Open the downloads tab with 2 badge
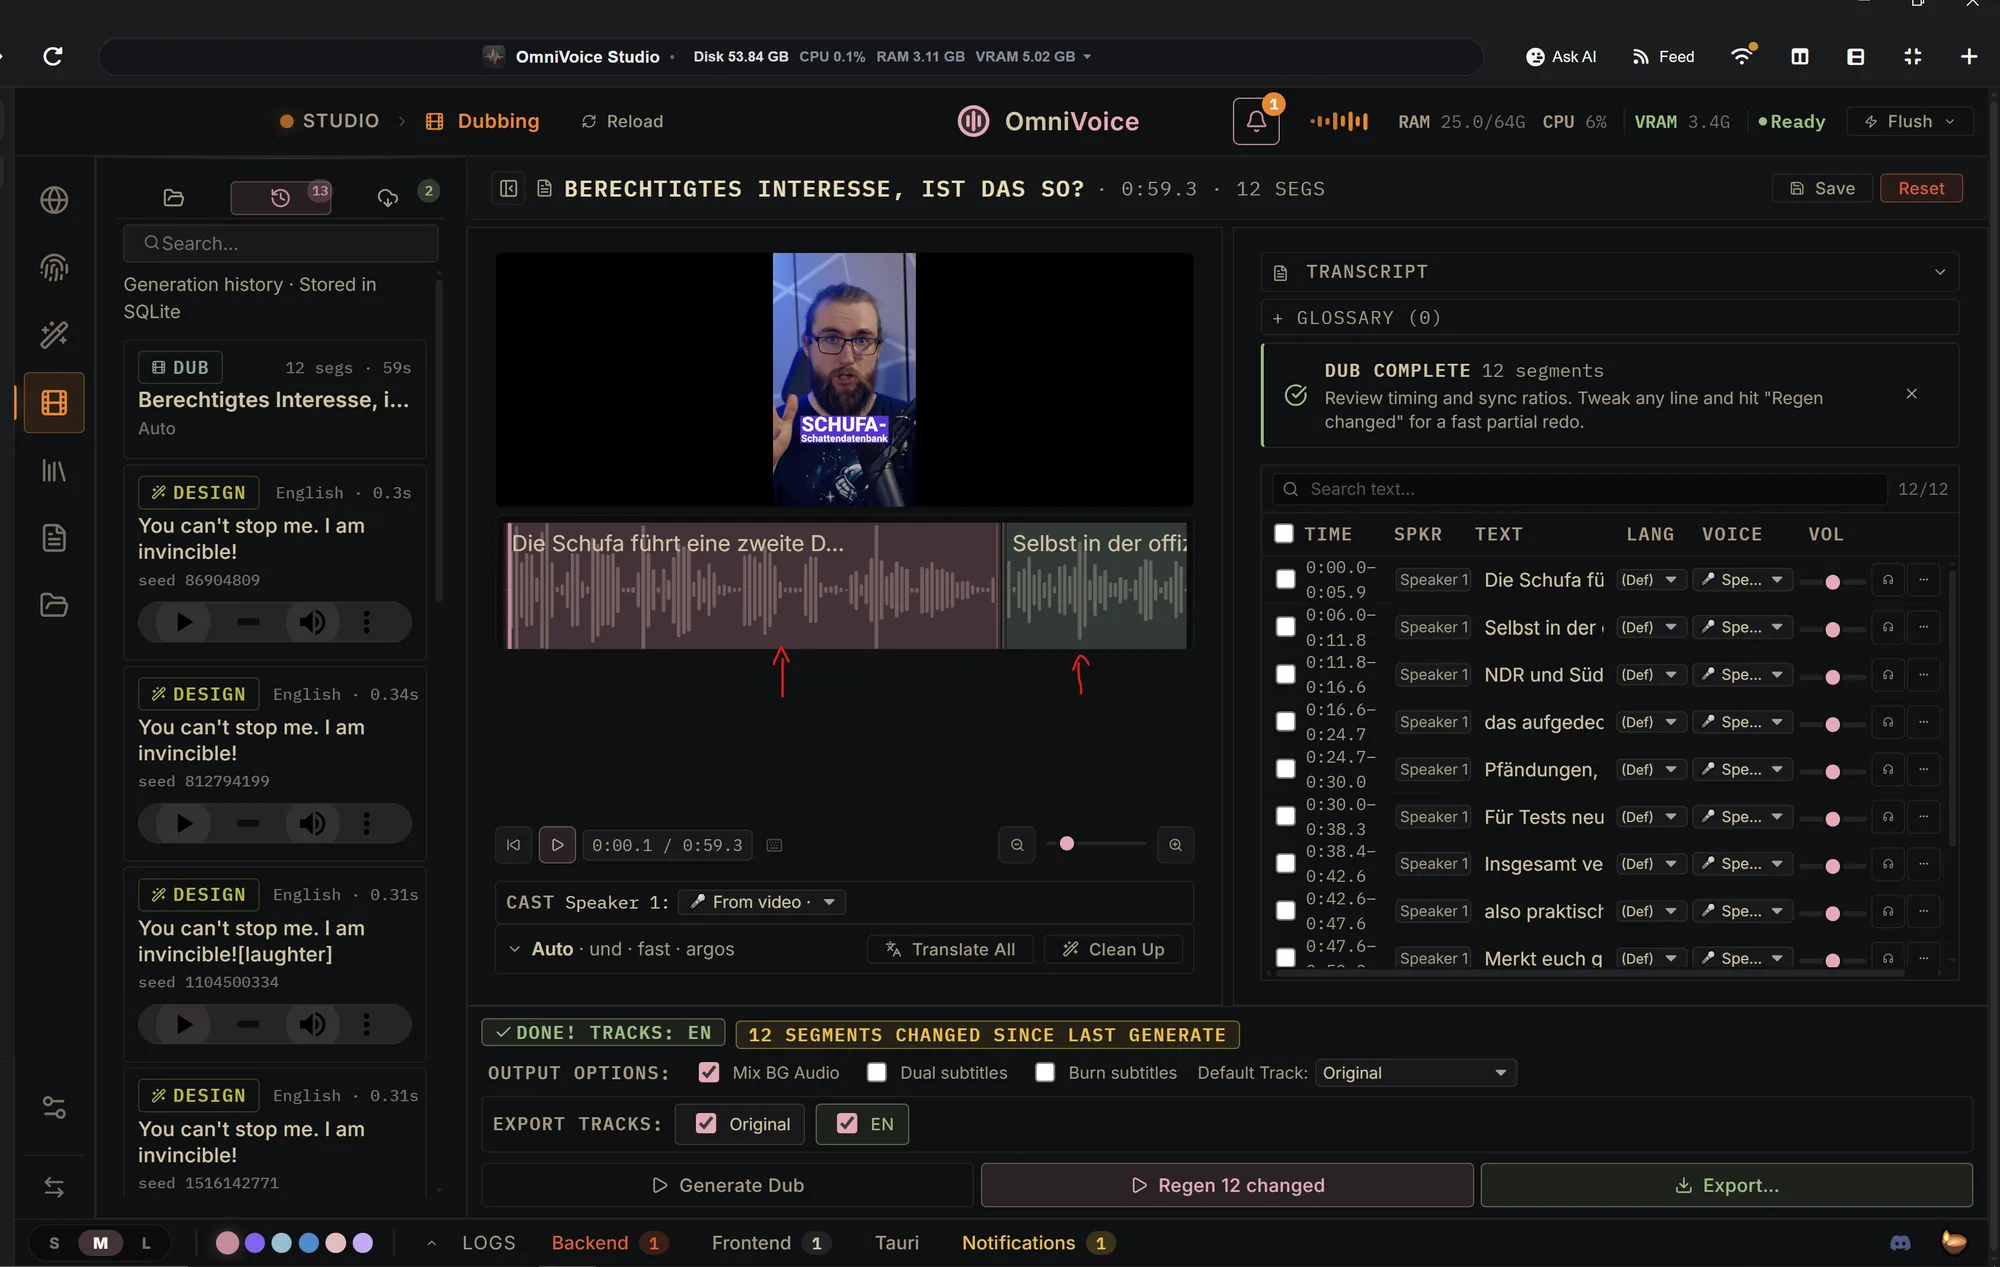The width and height of the screenshot is (2000, 1267). 388,198
